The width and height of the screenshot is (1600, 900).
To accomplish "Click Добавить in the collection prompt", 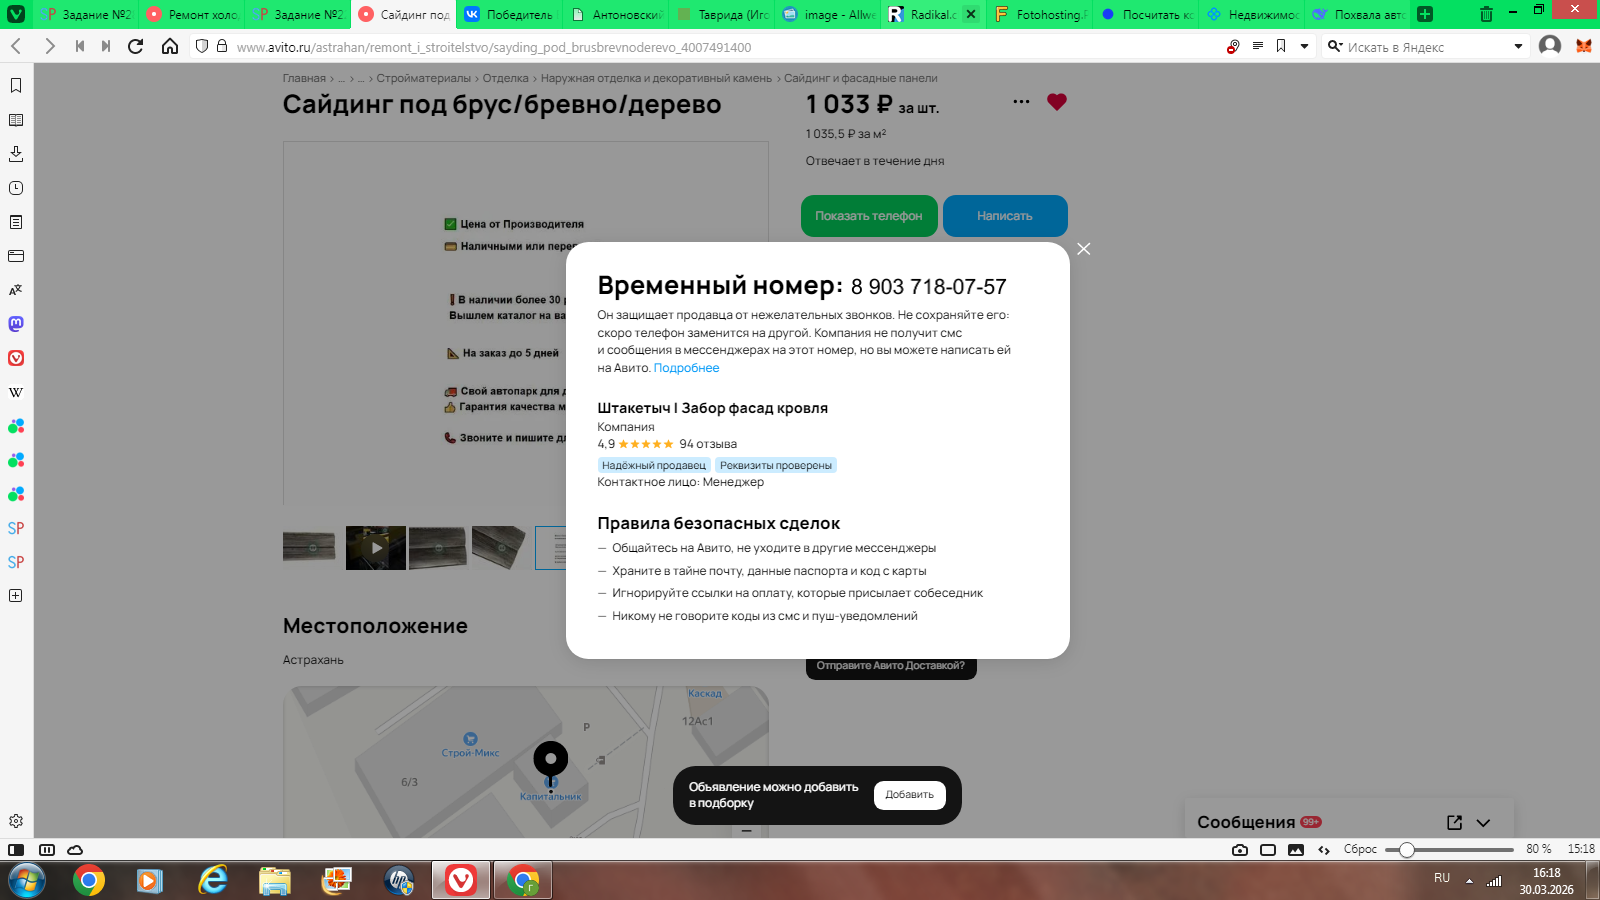I will tap(910, 795).
